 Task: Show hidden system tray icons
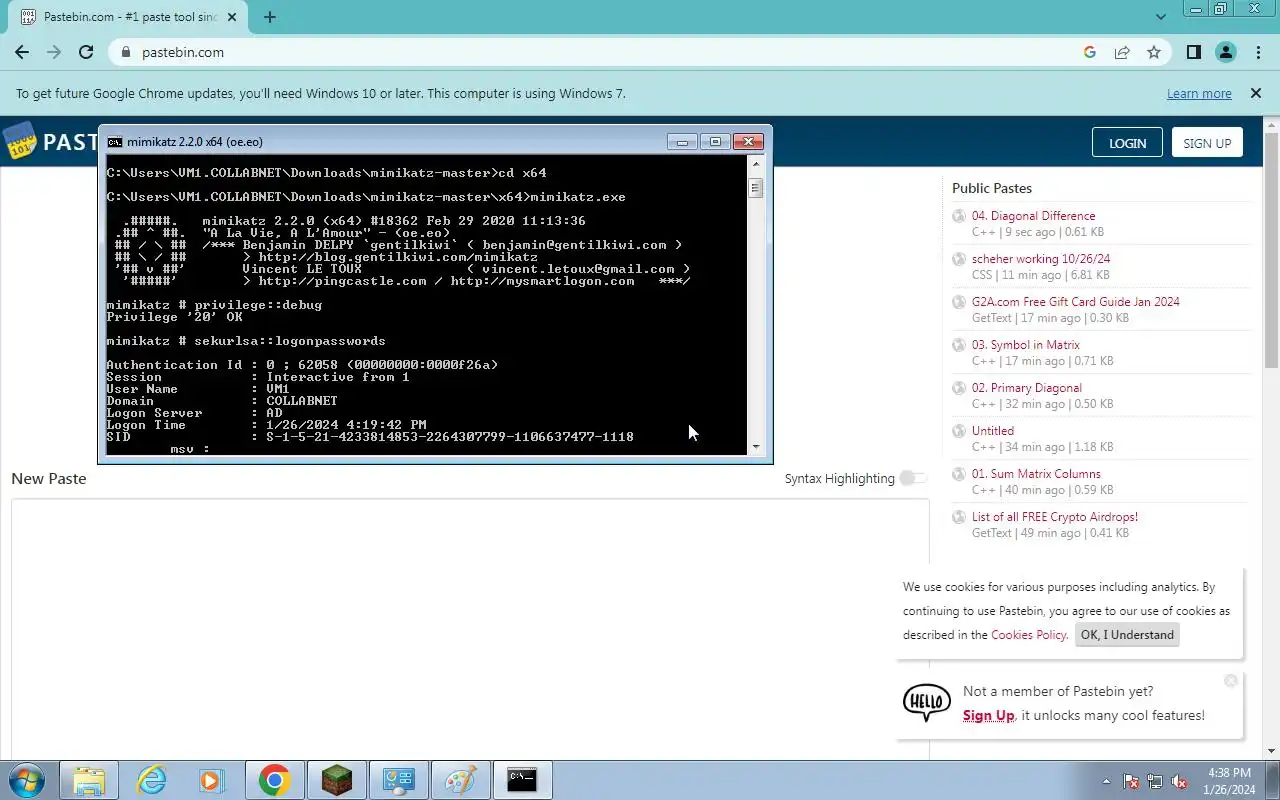[1106, 781]
